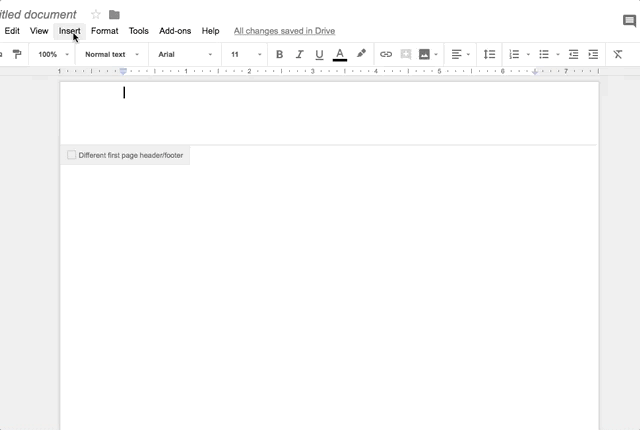Insert a link with chain icon

coord(386,54)
